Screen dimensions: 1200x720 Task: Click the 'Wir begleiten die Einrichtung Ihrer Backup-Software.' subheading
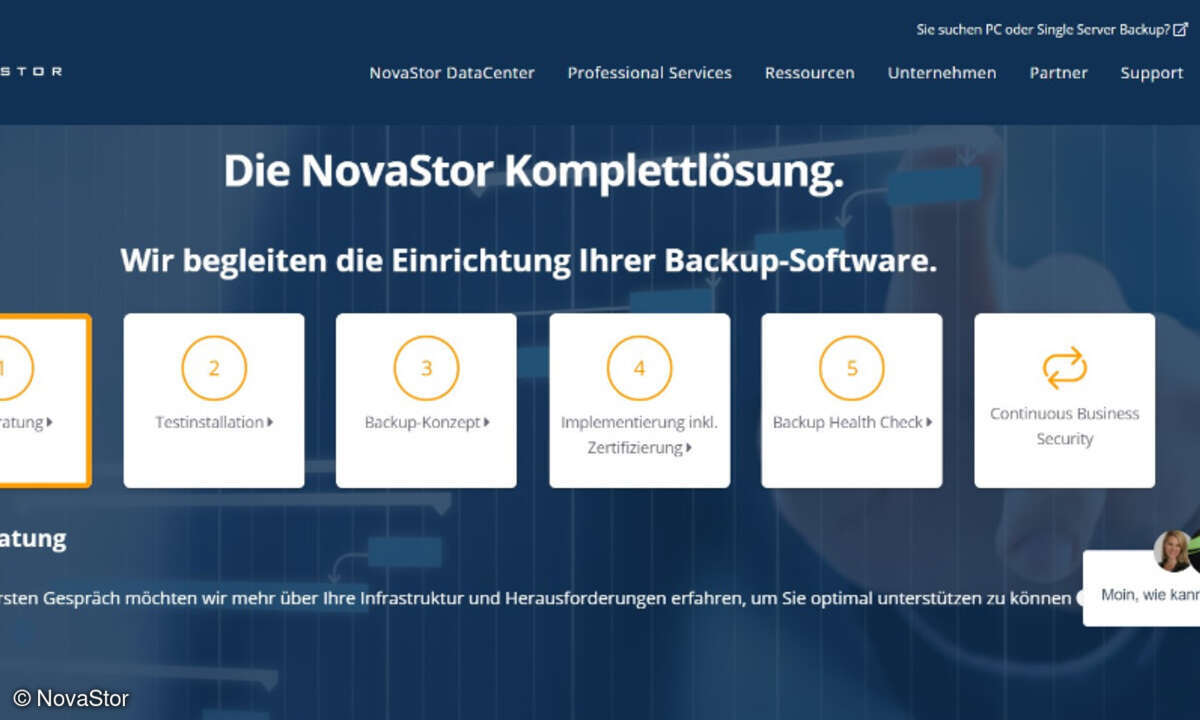point(529,260)
